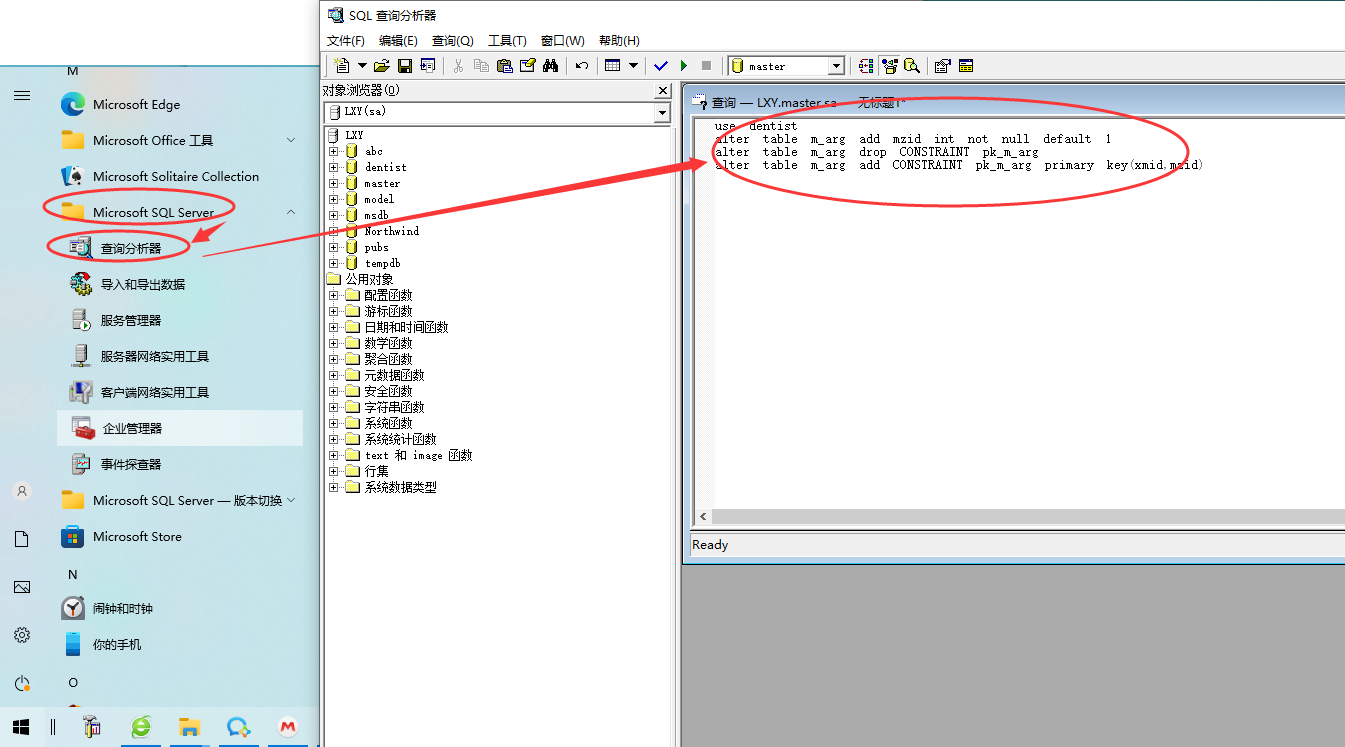Open the 编辑(E) menu

click(x=398, y=41)
